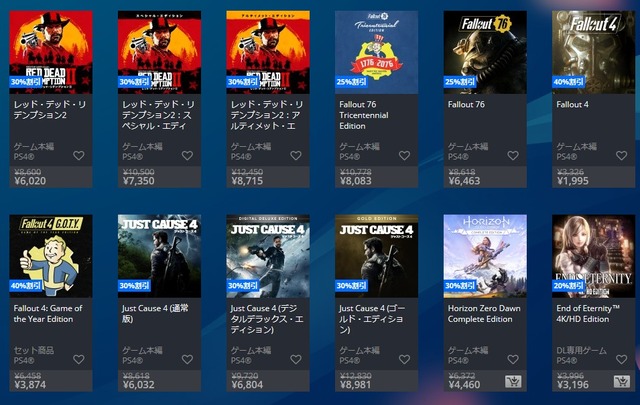This screenshot has width=640, height=405.
Task: Toggle wishlist heart on Fallout 76 Tricentennial Edition
Action: coord(404,156)
